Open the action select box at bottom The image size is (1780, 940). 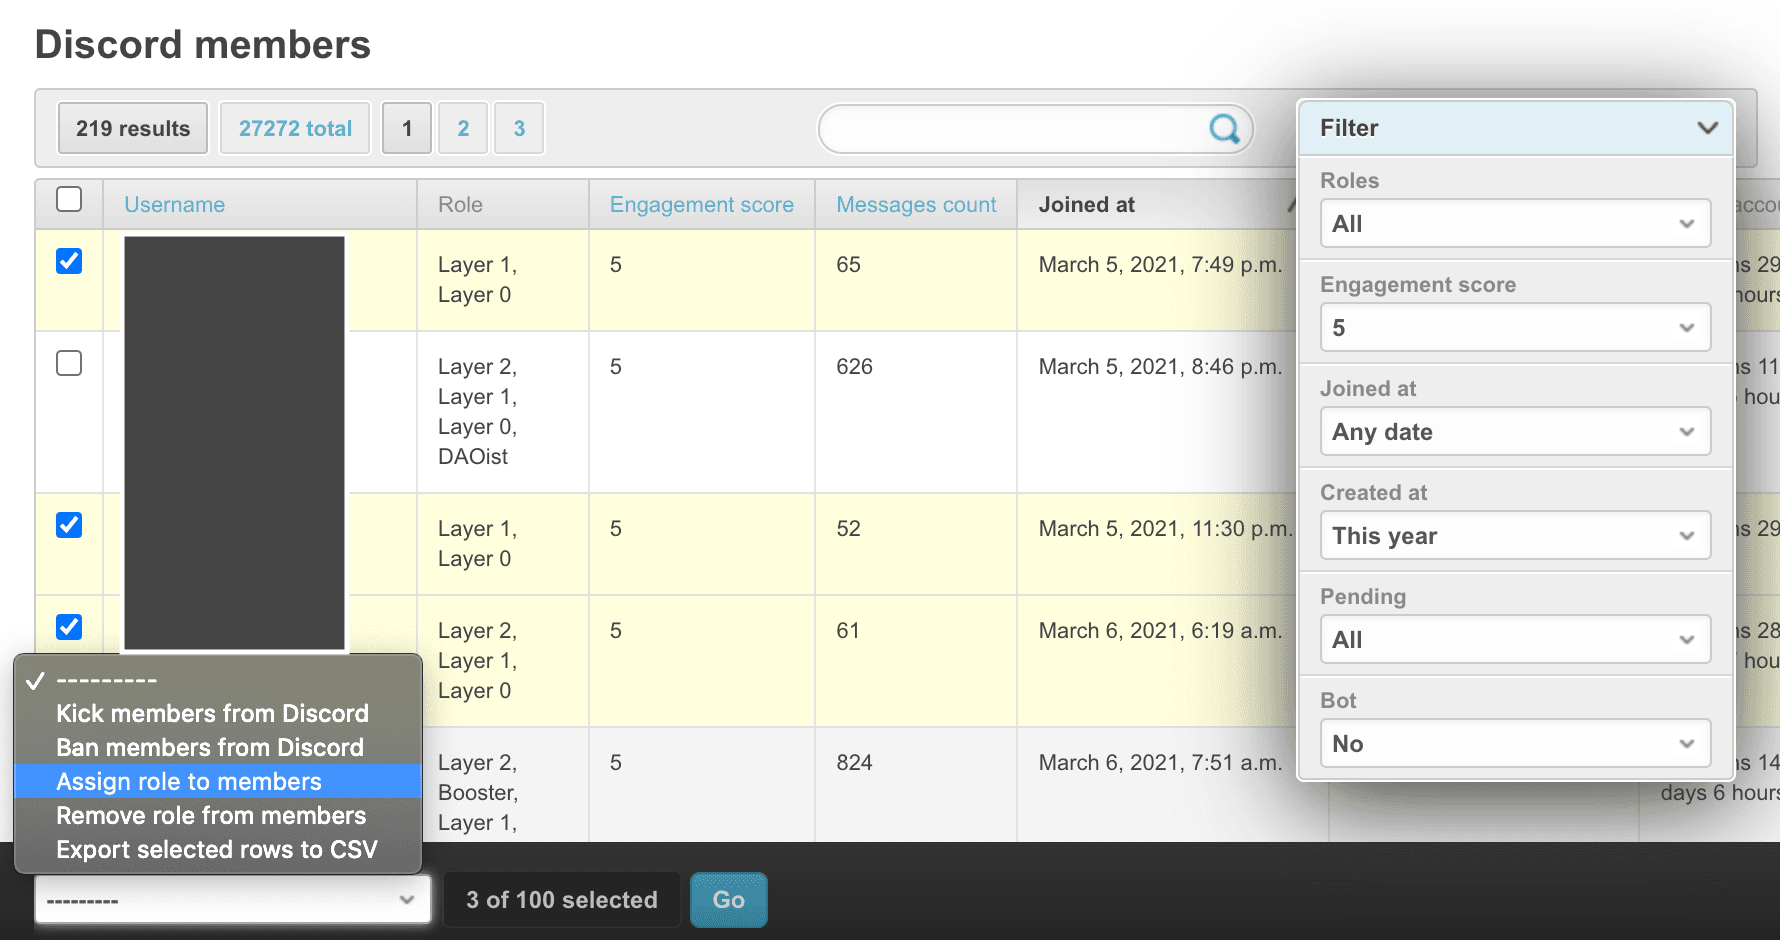(232, 900)
